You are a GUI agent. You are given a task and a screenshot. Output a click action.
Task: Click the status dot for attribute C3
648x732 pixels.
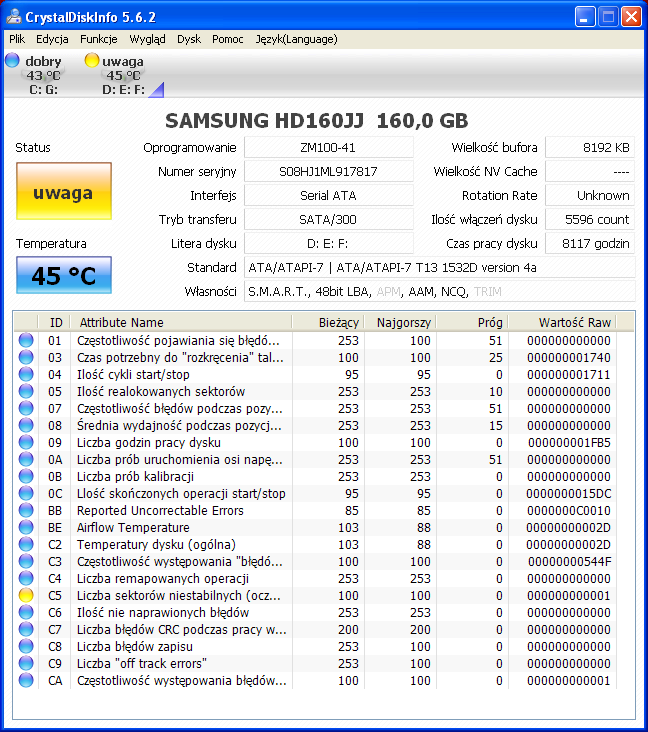point(26,562)
